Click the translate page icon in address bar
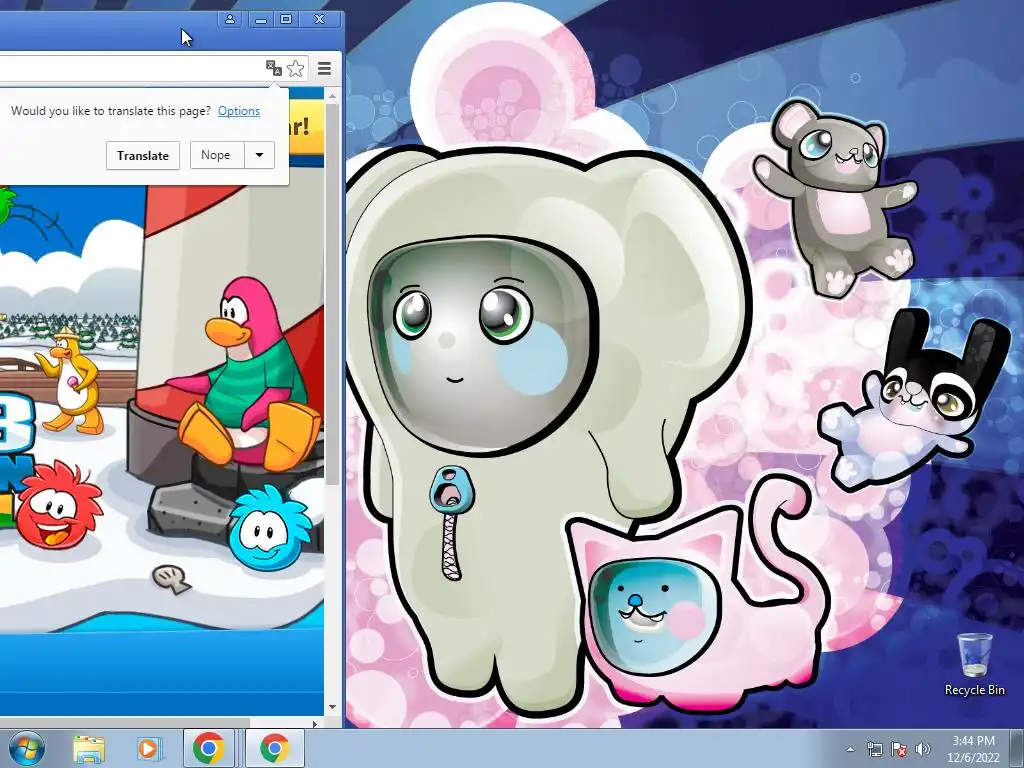Screen dimensions: 1024x768 [x=274, y=68]
